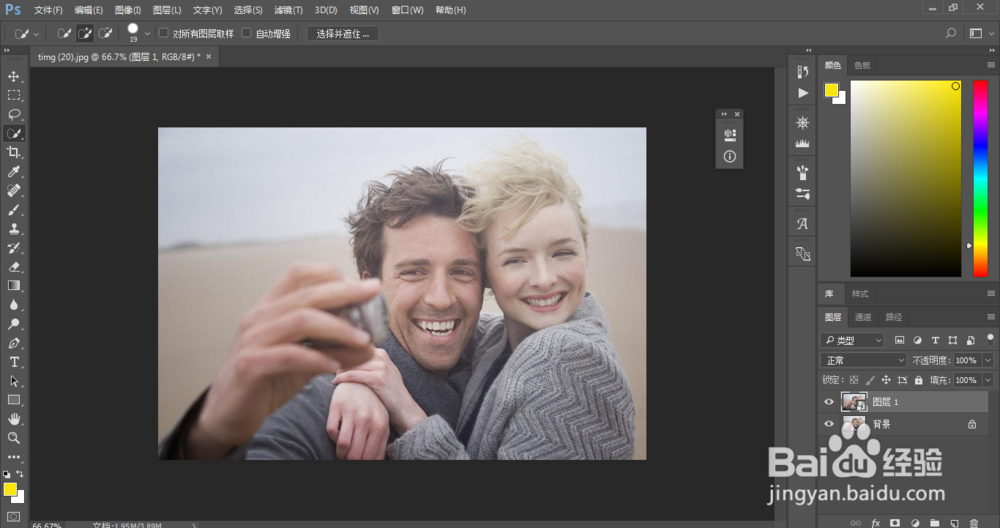Open the Character panel icon

802,224
